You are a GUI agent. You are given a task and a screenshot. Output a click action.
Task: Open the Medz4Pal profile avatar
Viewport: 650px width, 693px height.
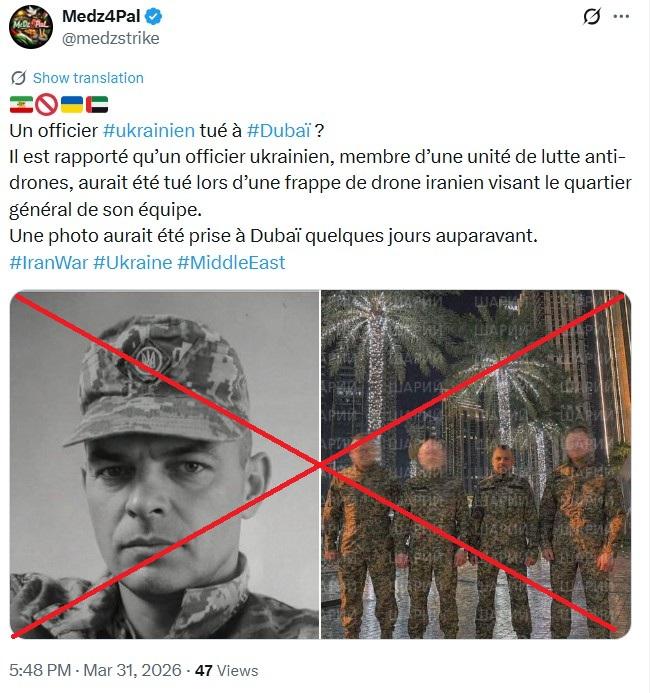pos(30,27)
